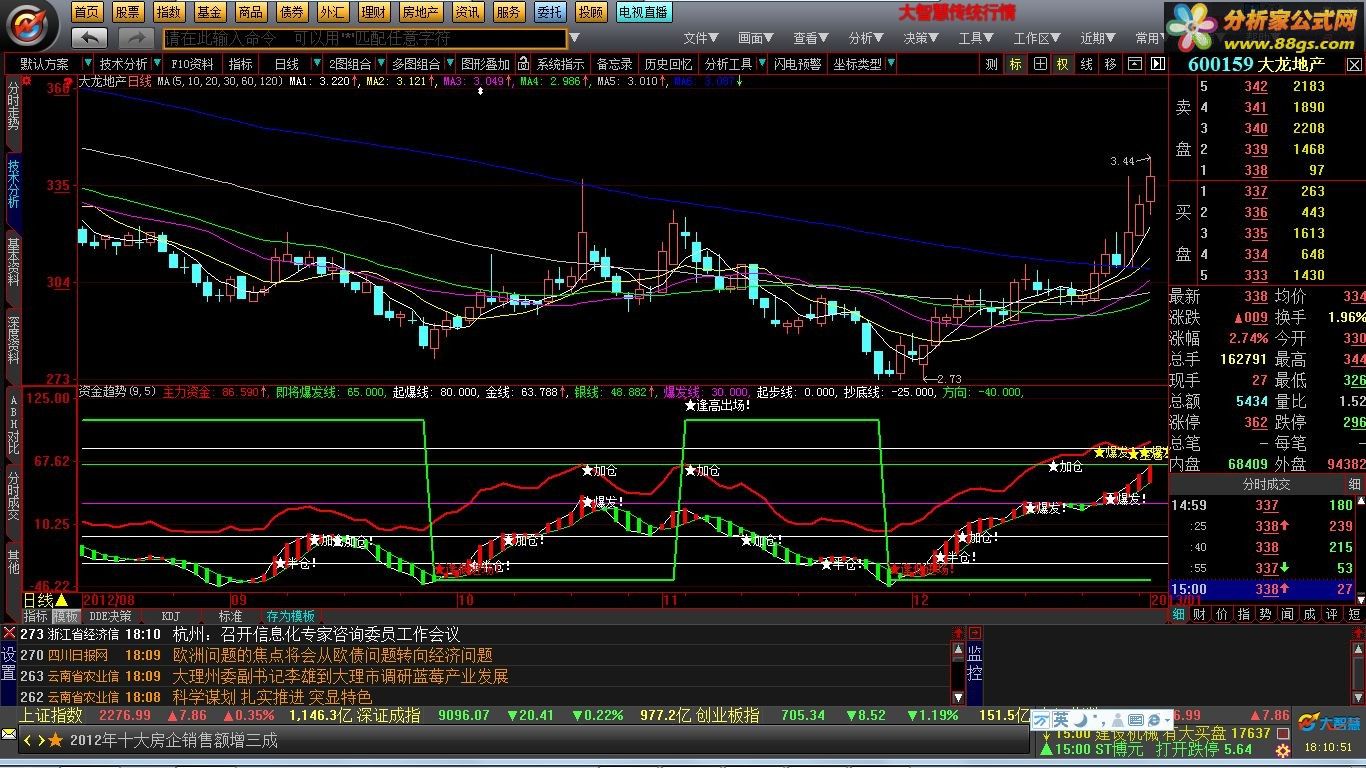Click the 存为模板 tab
1366x768 pixels.
(291, 616)
